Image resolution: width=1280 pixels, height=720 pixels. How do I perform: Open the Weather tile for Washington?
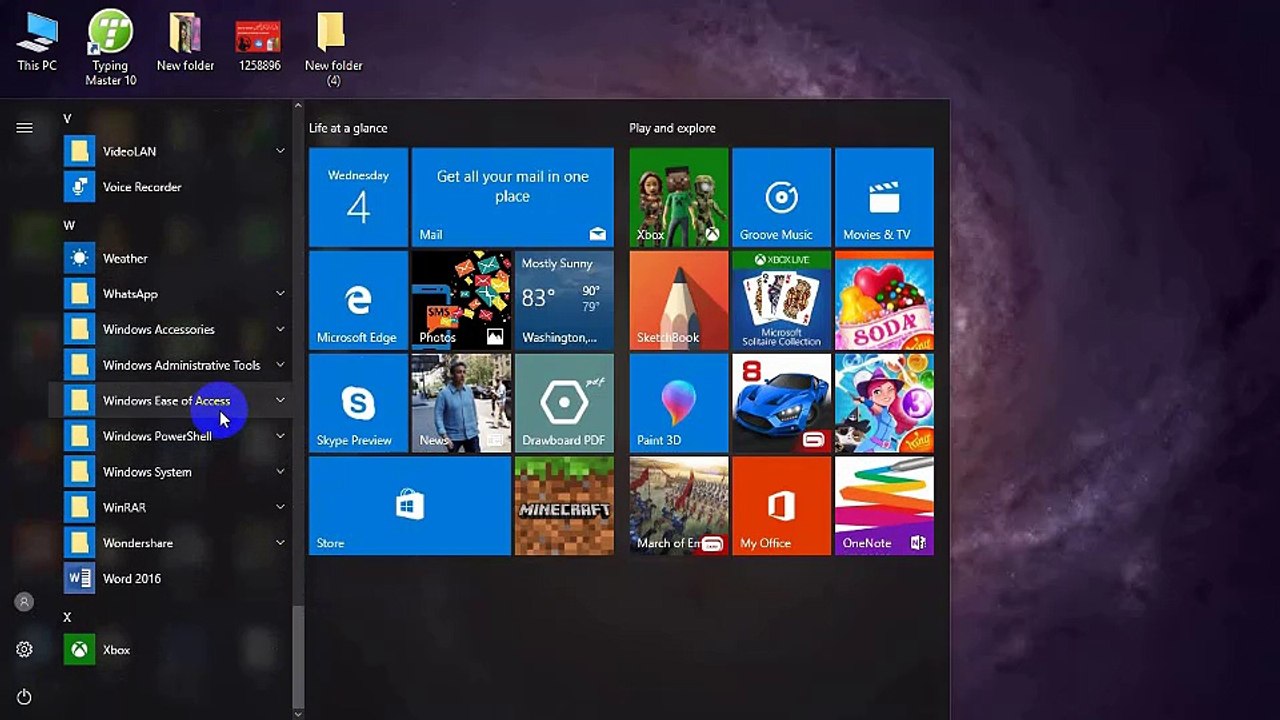tap(564, 300)
